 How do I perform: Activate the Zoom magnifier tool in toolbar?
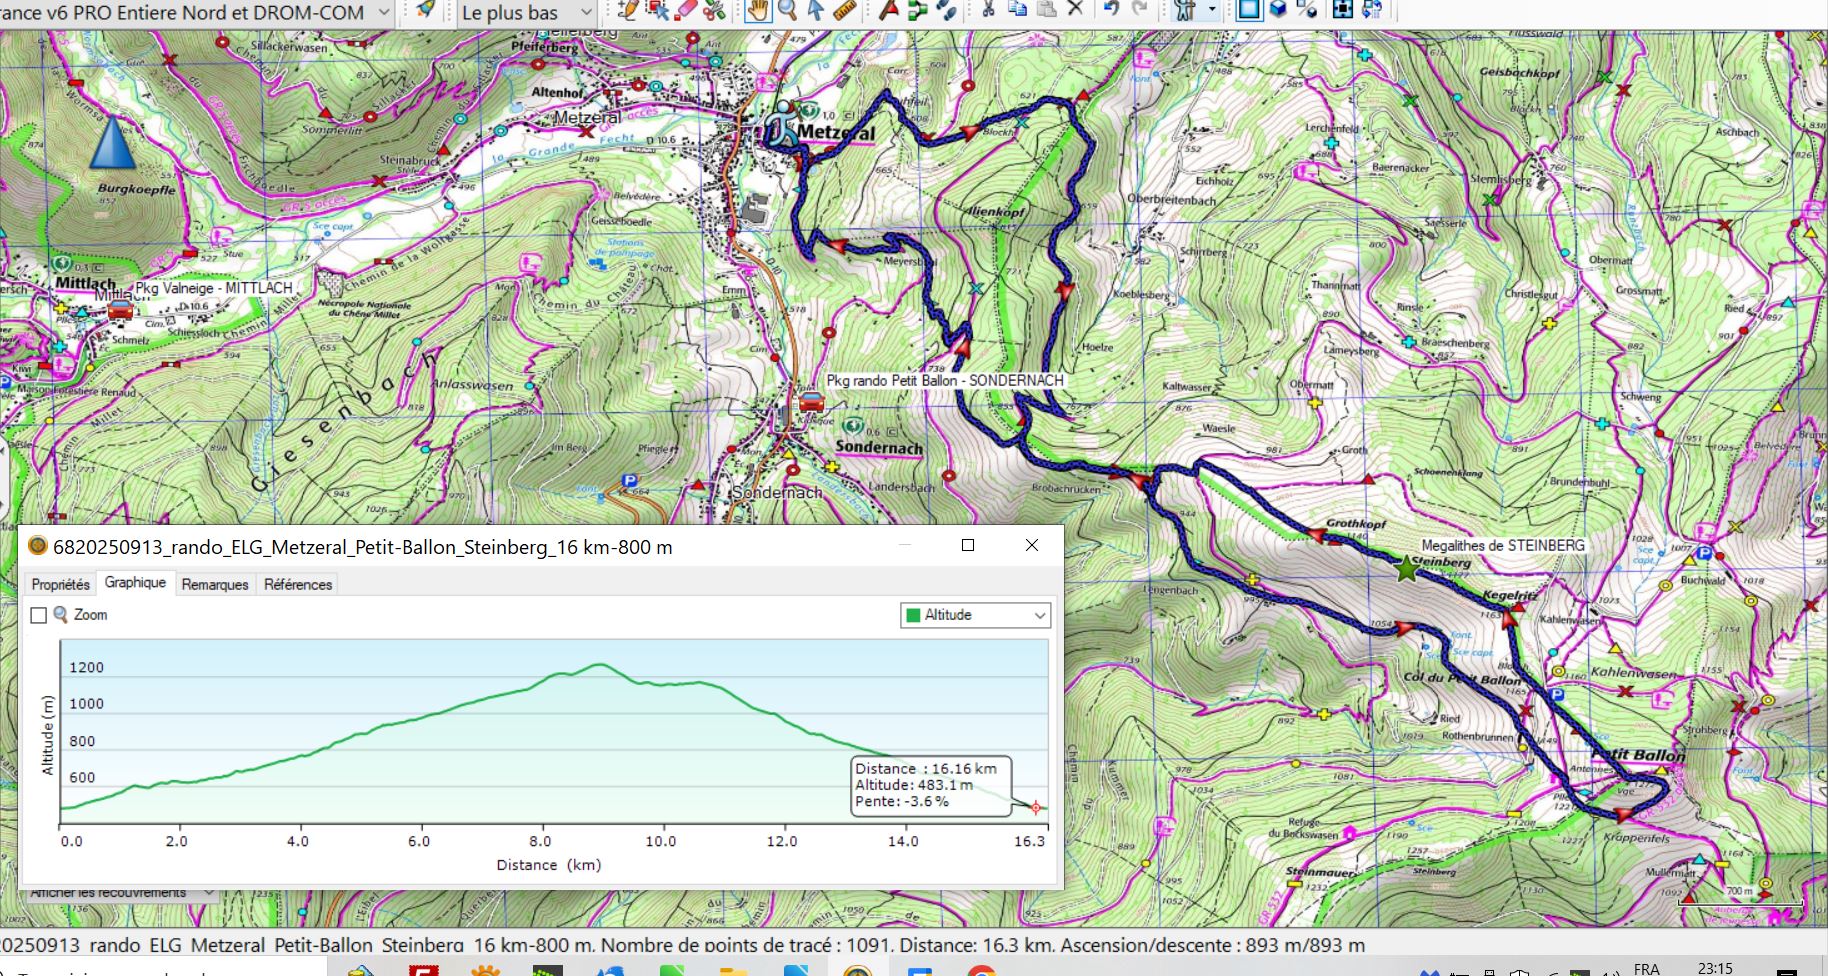[x=788, y=11]
